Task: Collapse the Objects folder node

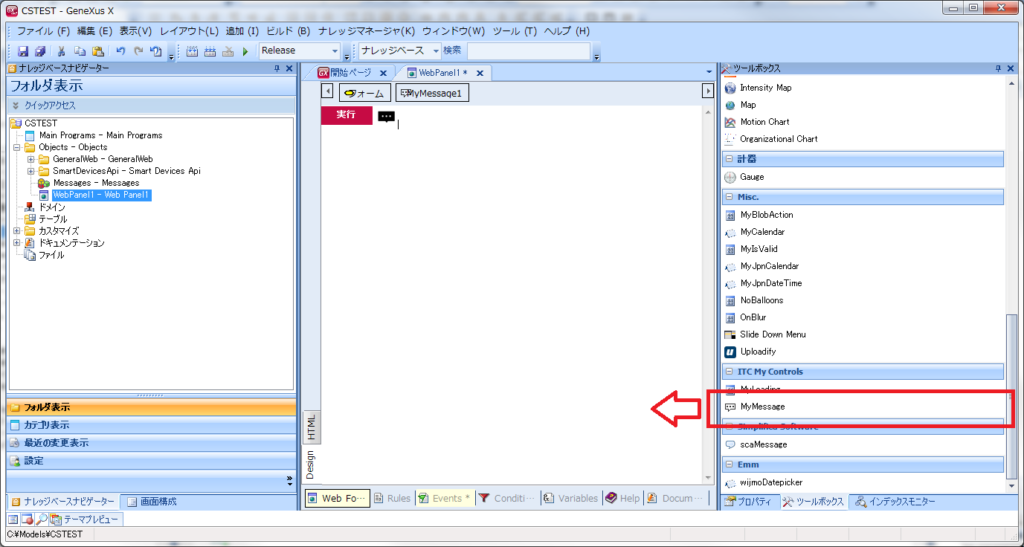Action: click(17, 148)
